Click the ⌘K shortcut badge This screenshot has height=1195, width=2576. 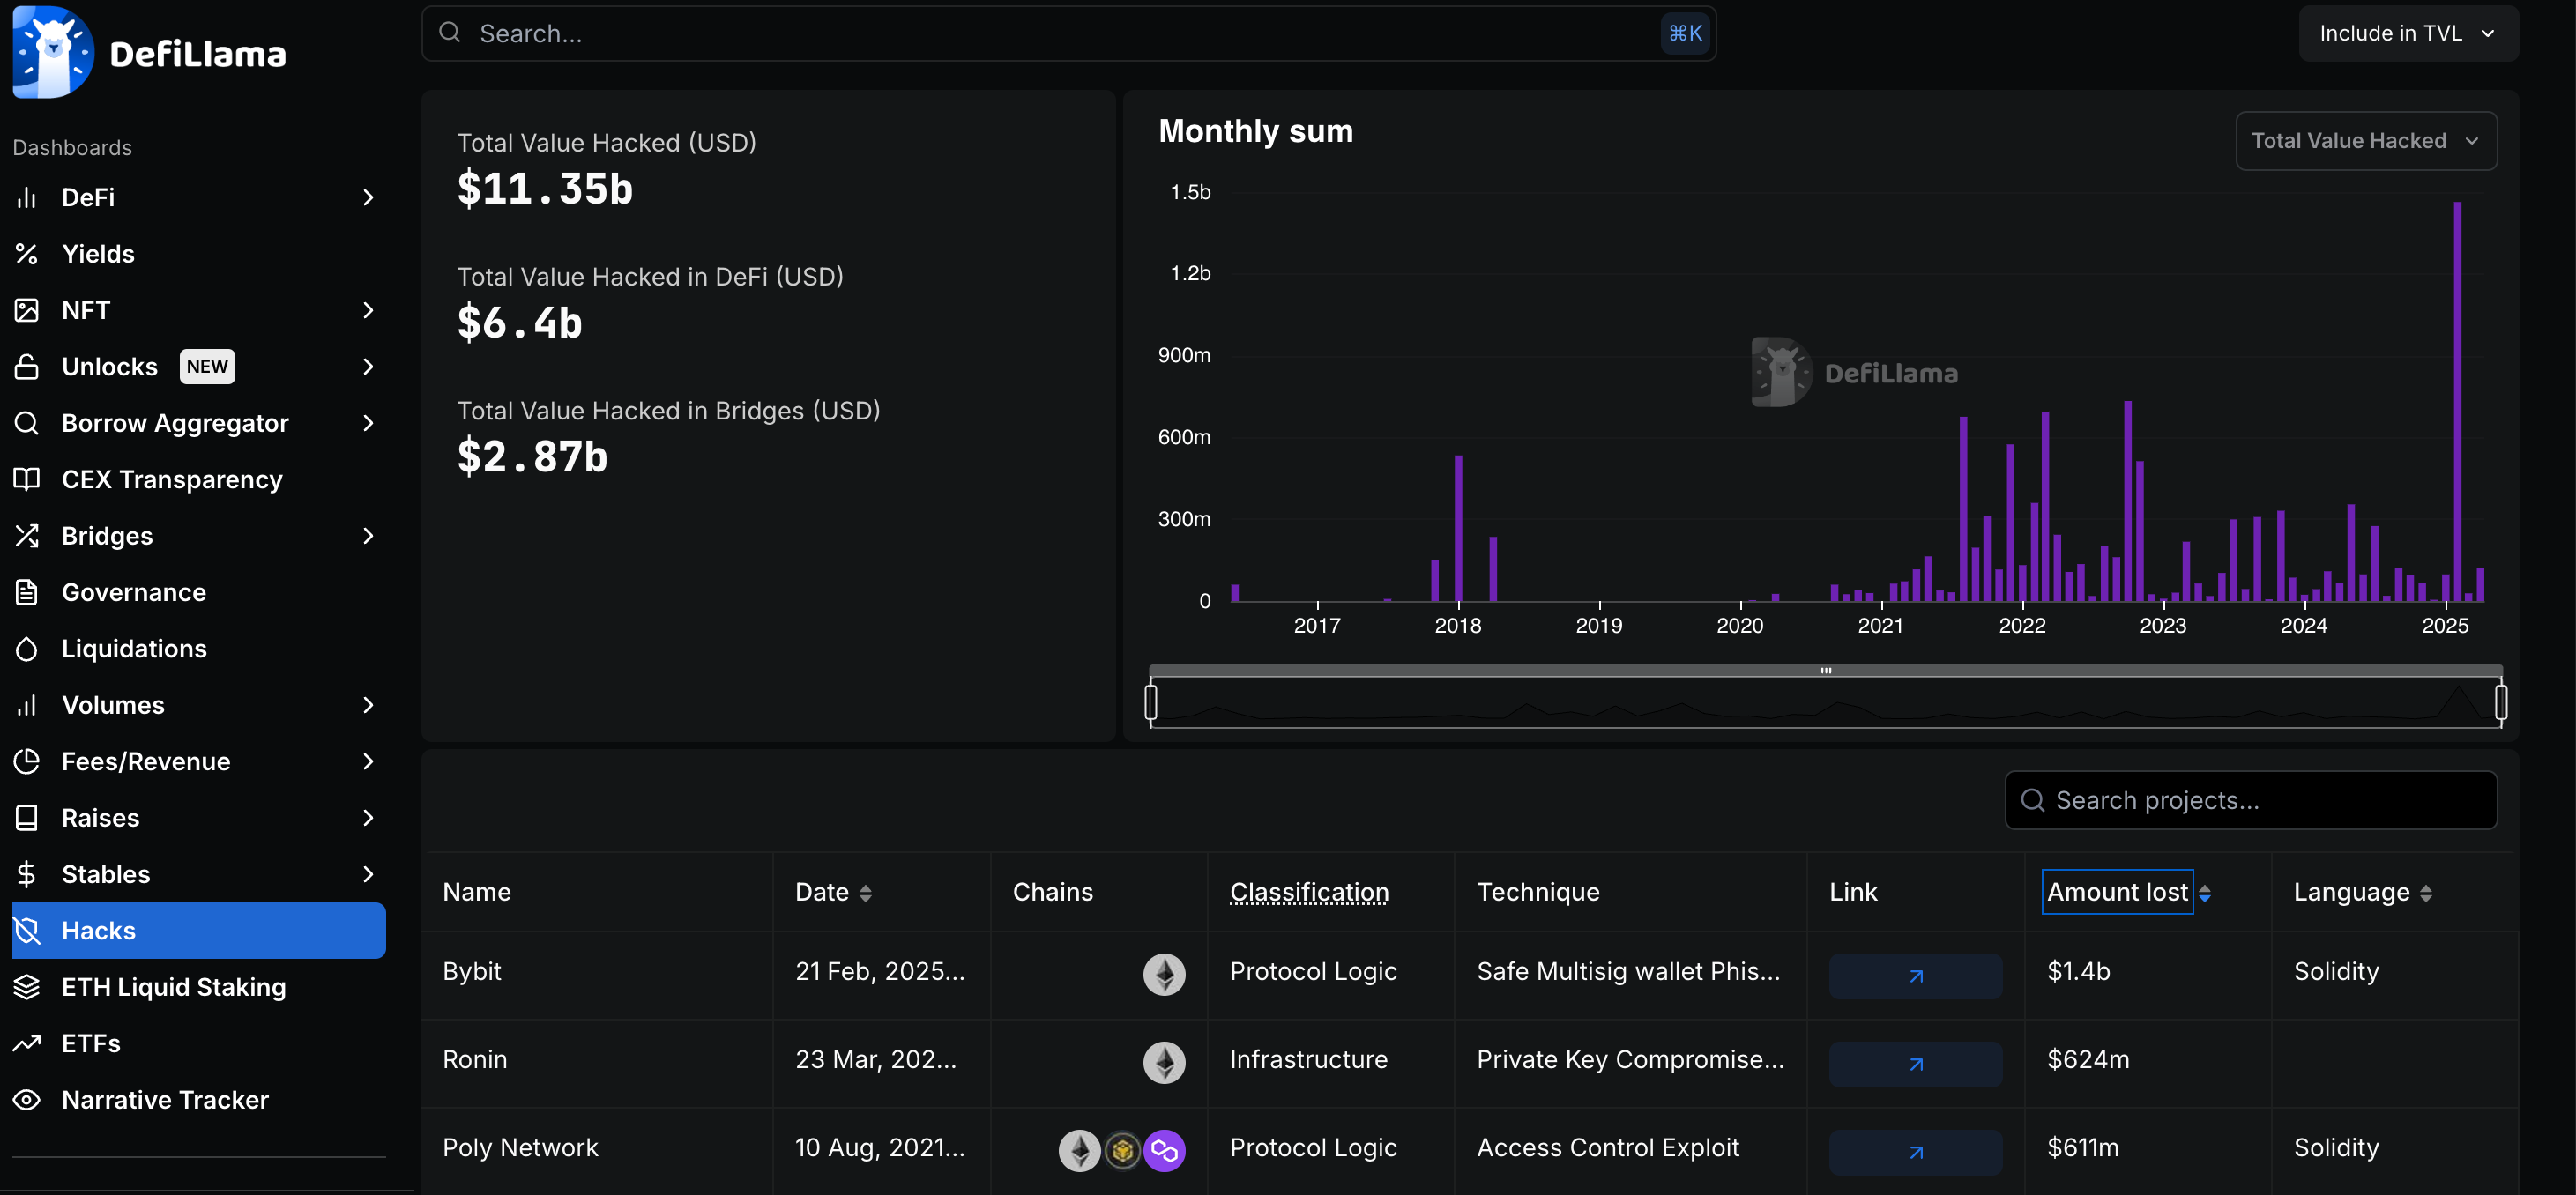(1685, 33)
